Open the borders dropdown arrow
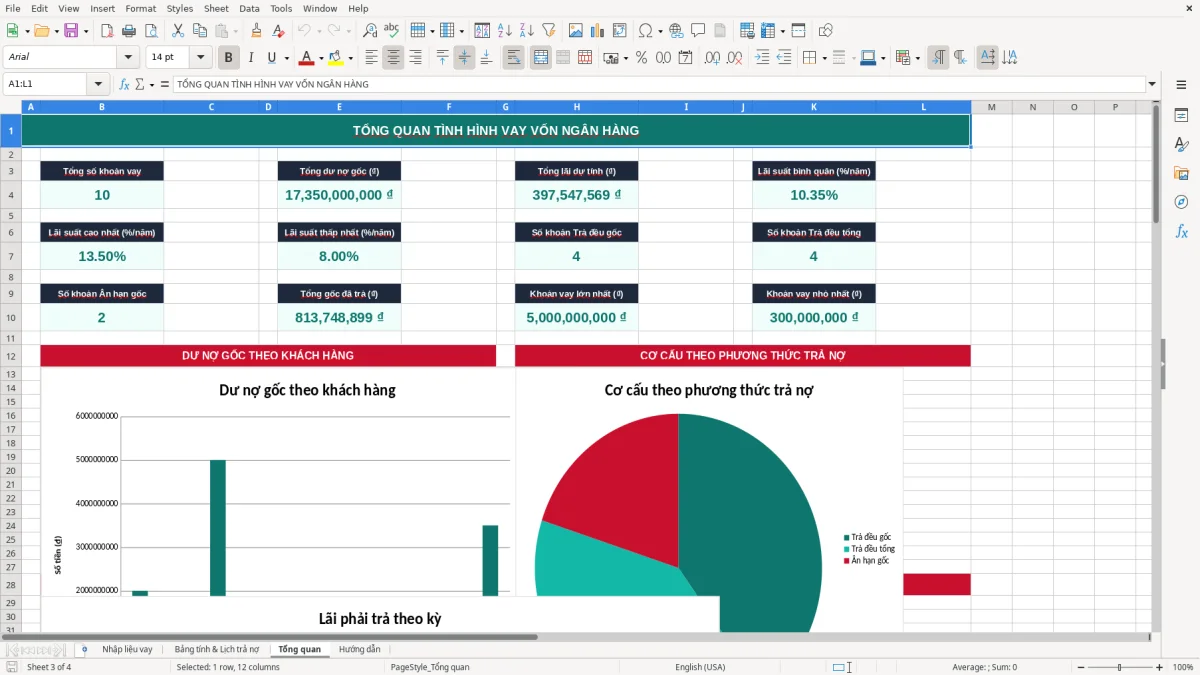Image resolution: width=1200 pixels, height=675 pixels. click(825, 58)
